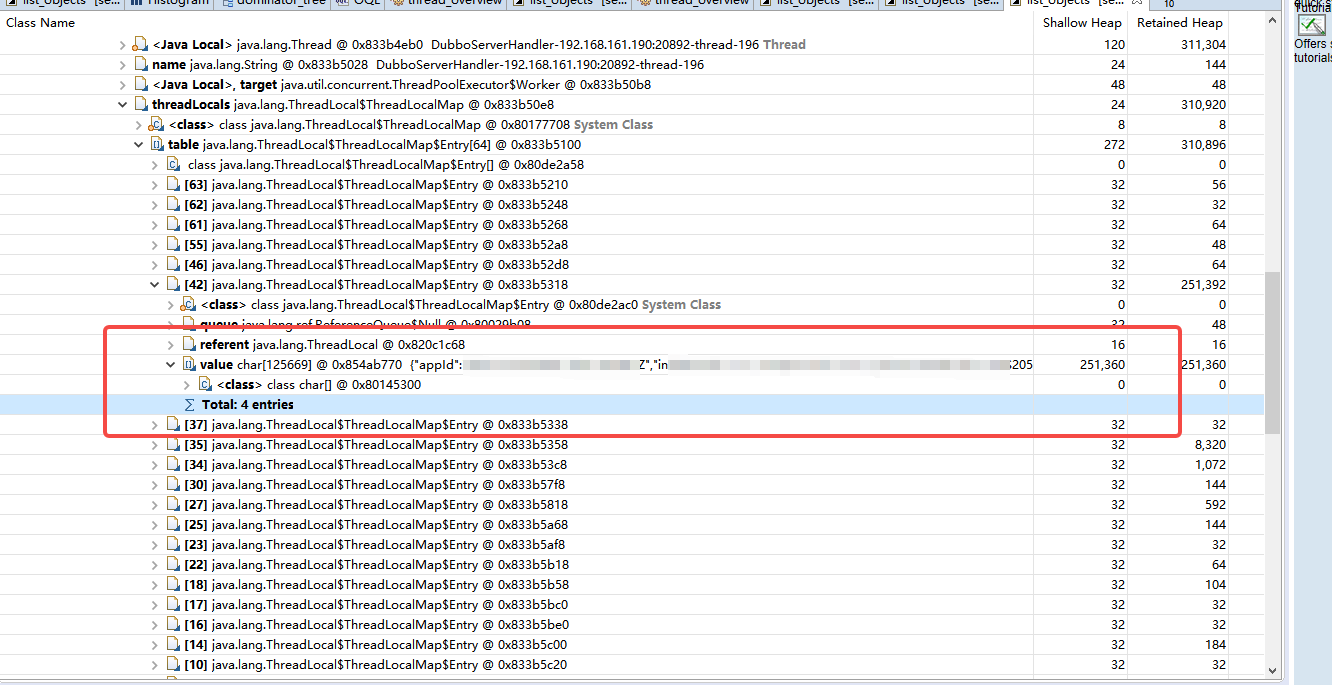
Task: Click the object icon of entry [61]
Action: coord(173,225)
